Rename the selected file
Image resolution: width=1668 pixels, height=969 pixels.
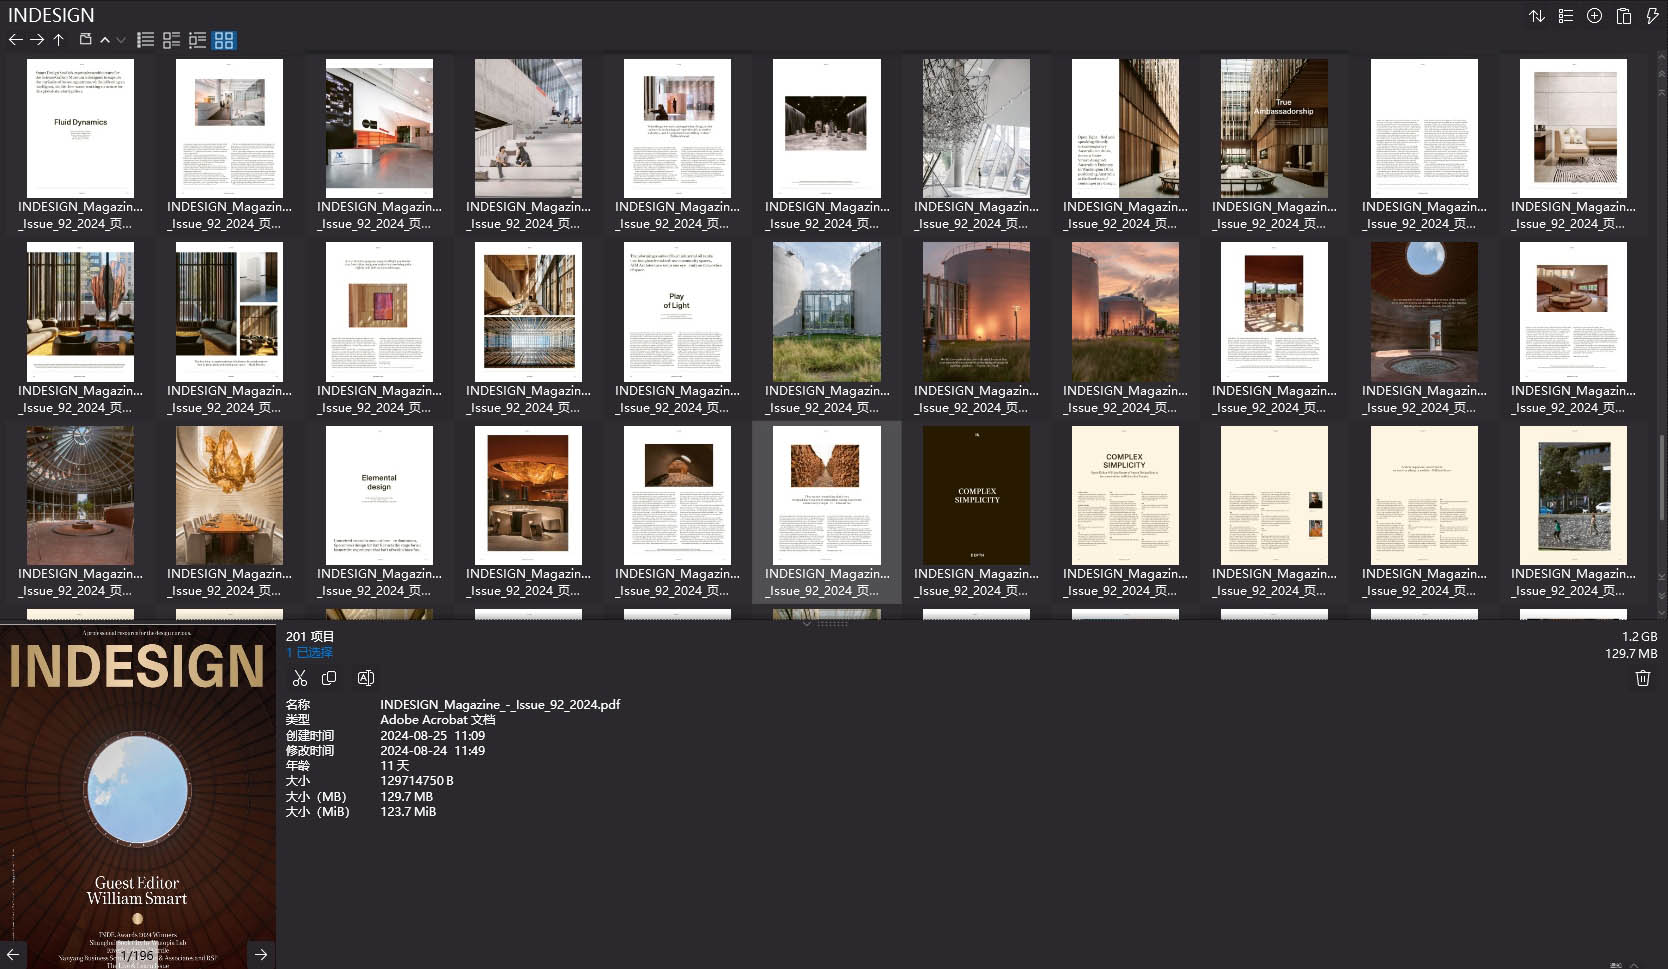(x=366, y=678)
